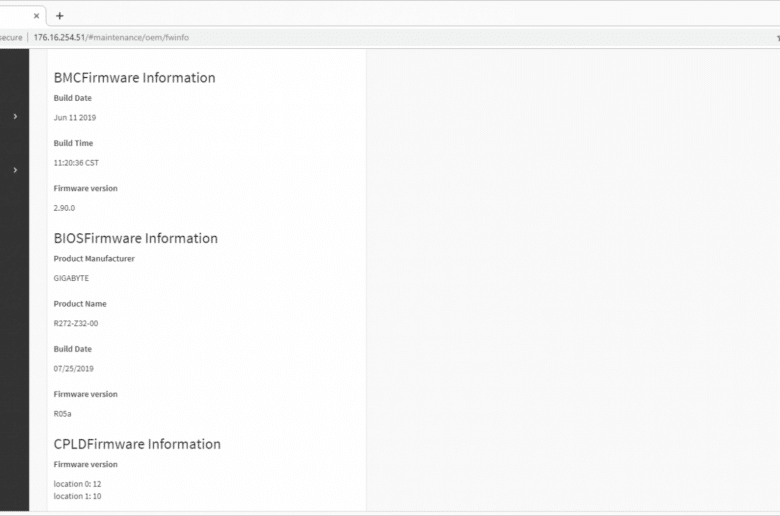Select the build time 11:20:36 CST
The image size is (780, 516).
click(x=76, y=163)
